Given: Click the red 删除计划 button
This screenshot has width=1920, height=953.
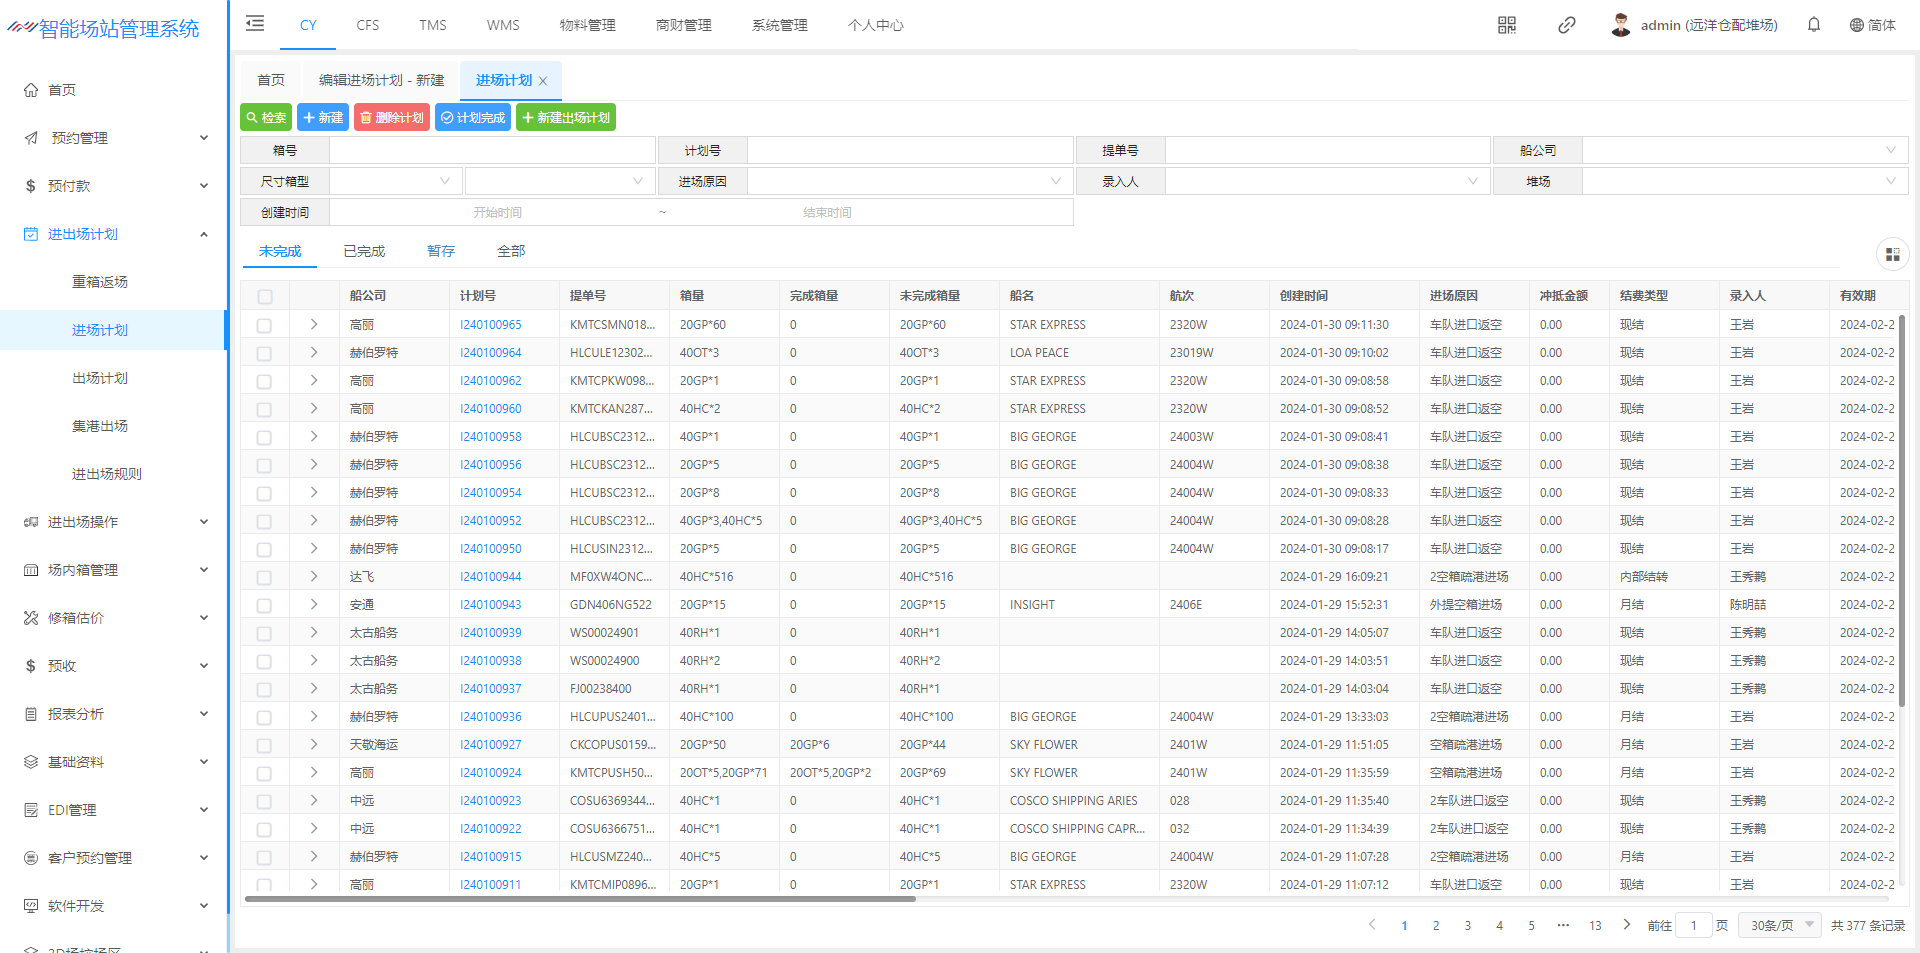Looking at the screenshot, I should point(391,118).
